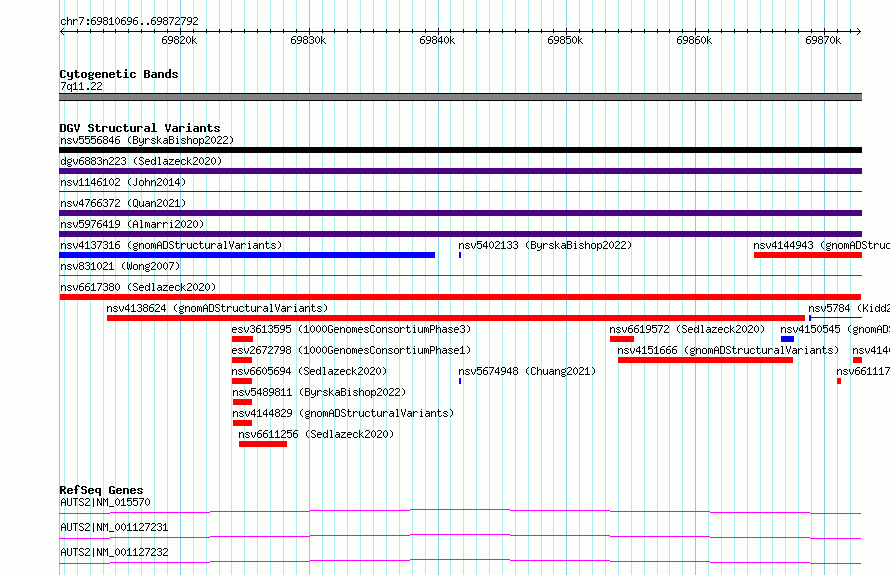Click the 69820k ruler tick

[179, 40]
